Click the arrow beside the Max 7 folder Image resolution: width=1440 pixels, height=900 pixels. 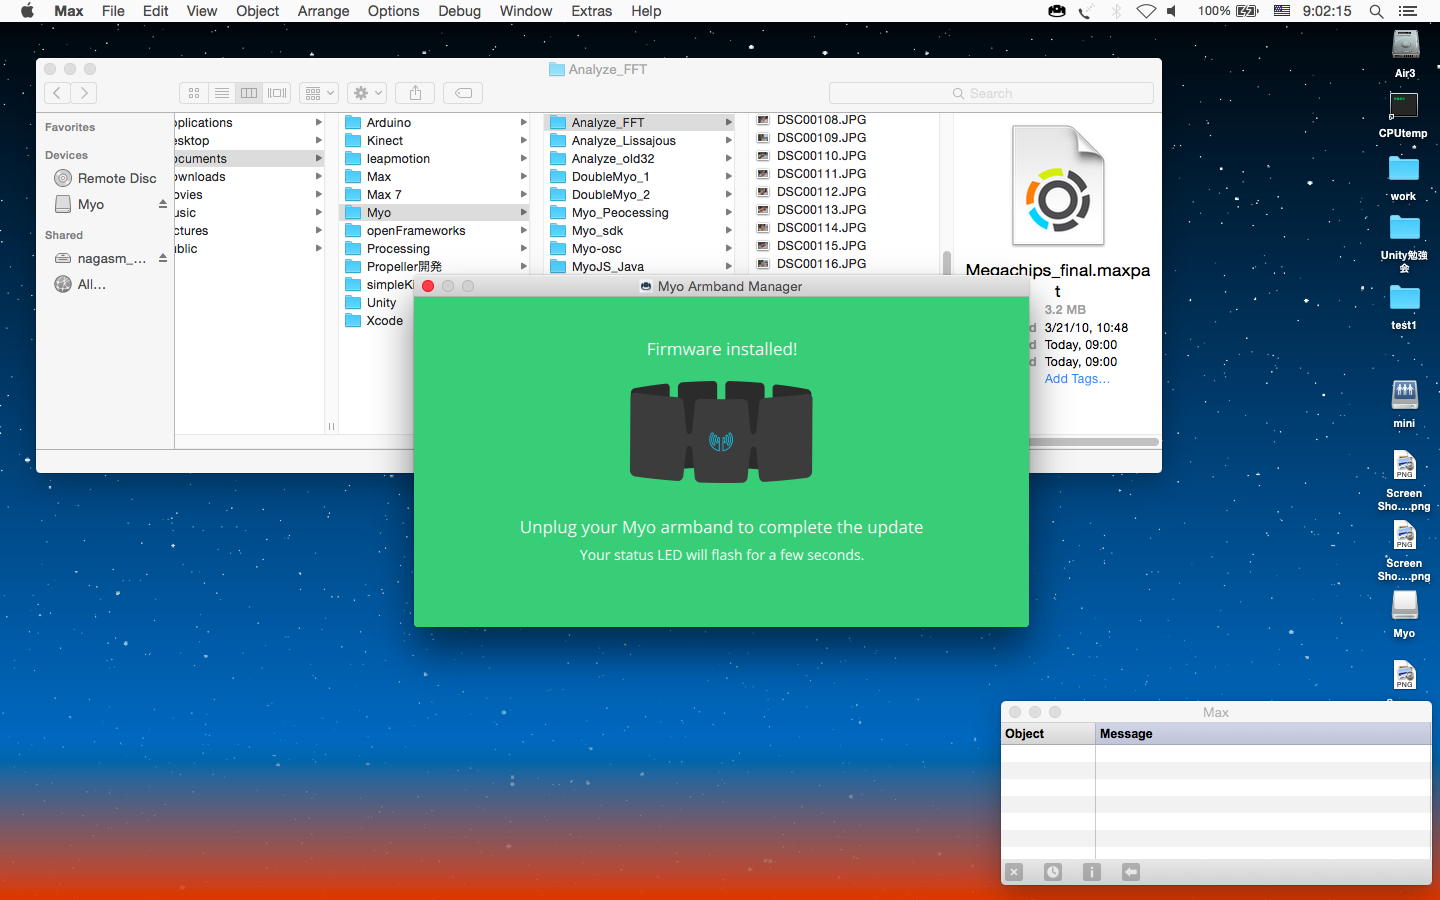click(x=524, y=194)
